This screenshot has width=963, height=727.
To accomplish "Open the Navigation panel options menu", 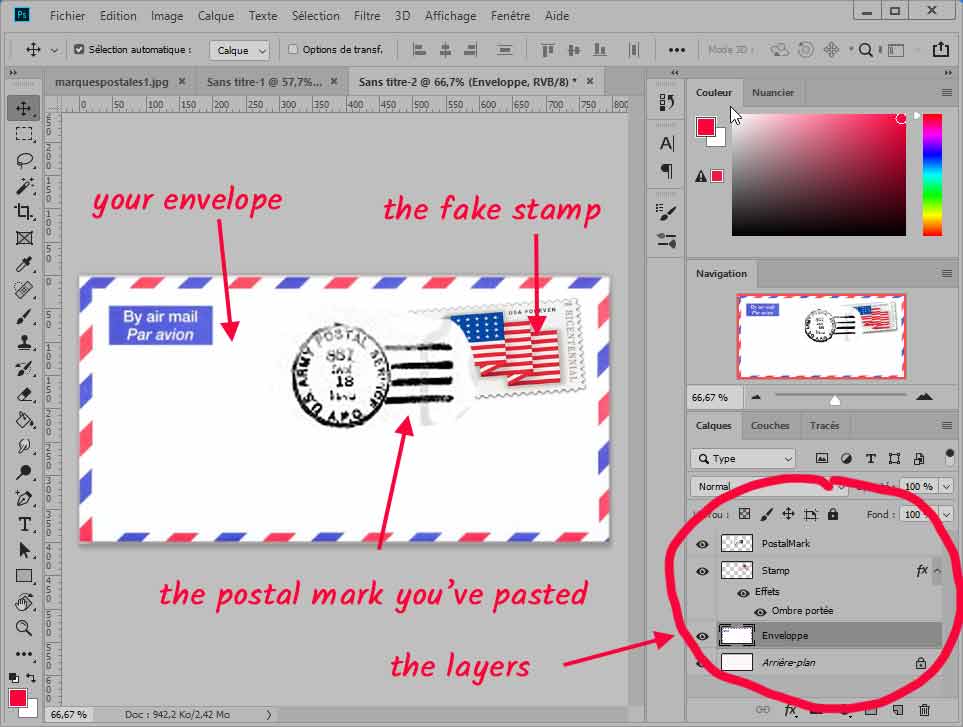I will pos(946,274).
